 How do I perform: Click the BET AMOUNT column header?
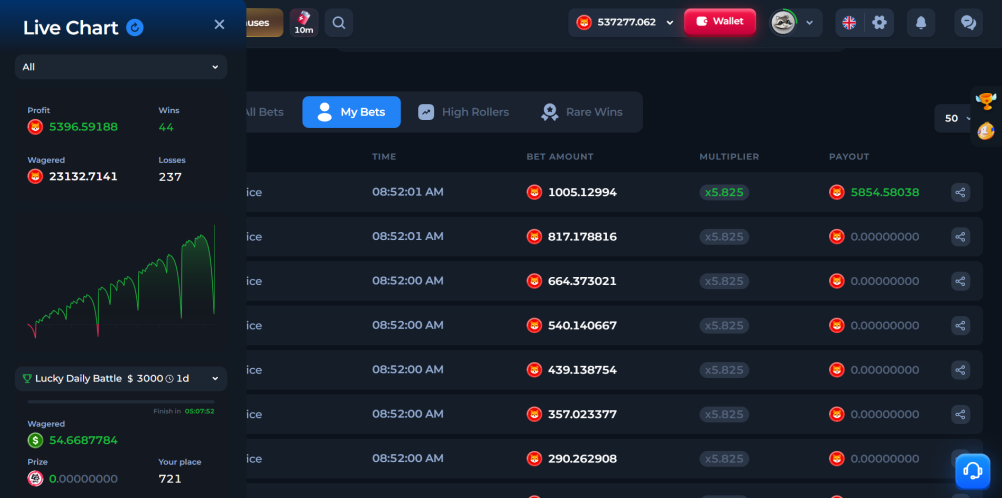[x=560, y=157]
